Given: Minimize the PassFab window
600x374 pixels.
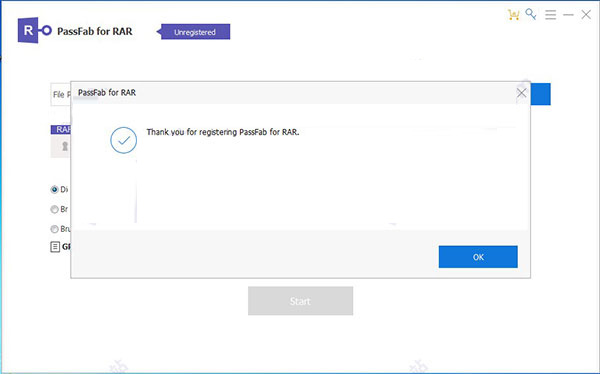Looking at the screenshot, I should pos(568,15).
